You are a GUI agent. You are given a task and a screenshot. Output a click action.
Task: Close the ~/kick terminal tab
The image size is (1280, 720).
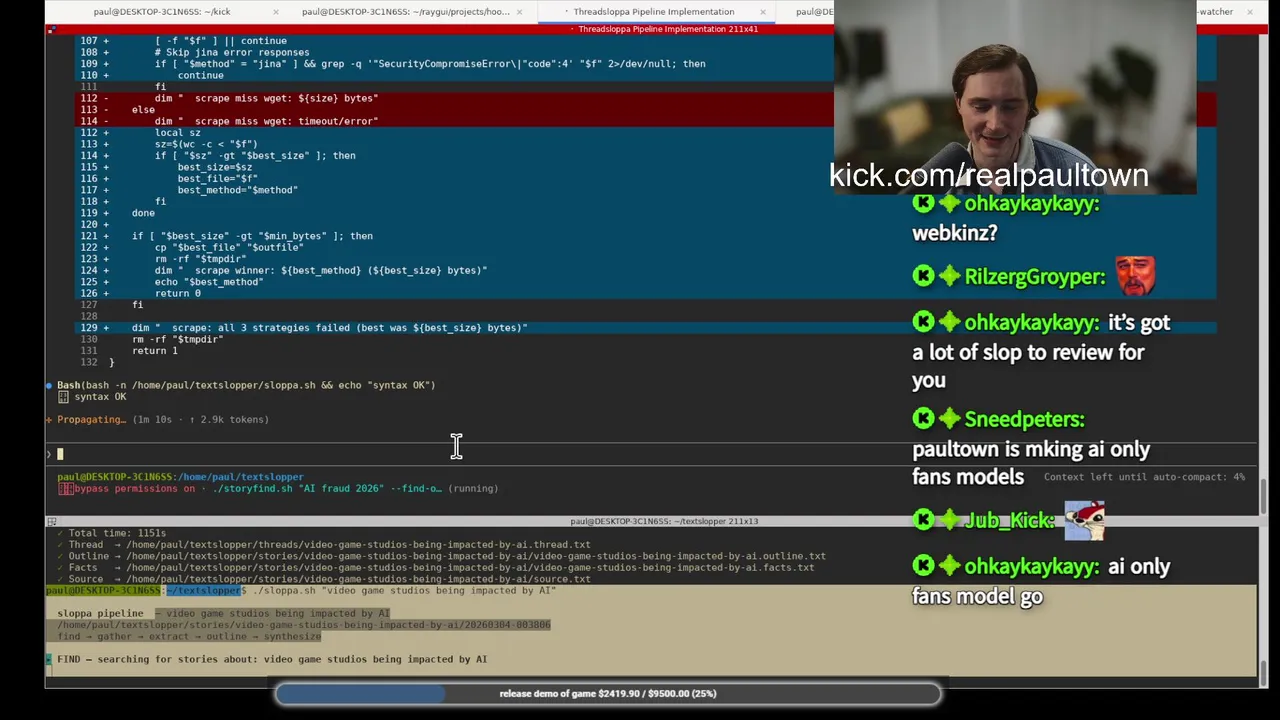pos(278,11)
